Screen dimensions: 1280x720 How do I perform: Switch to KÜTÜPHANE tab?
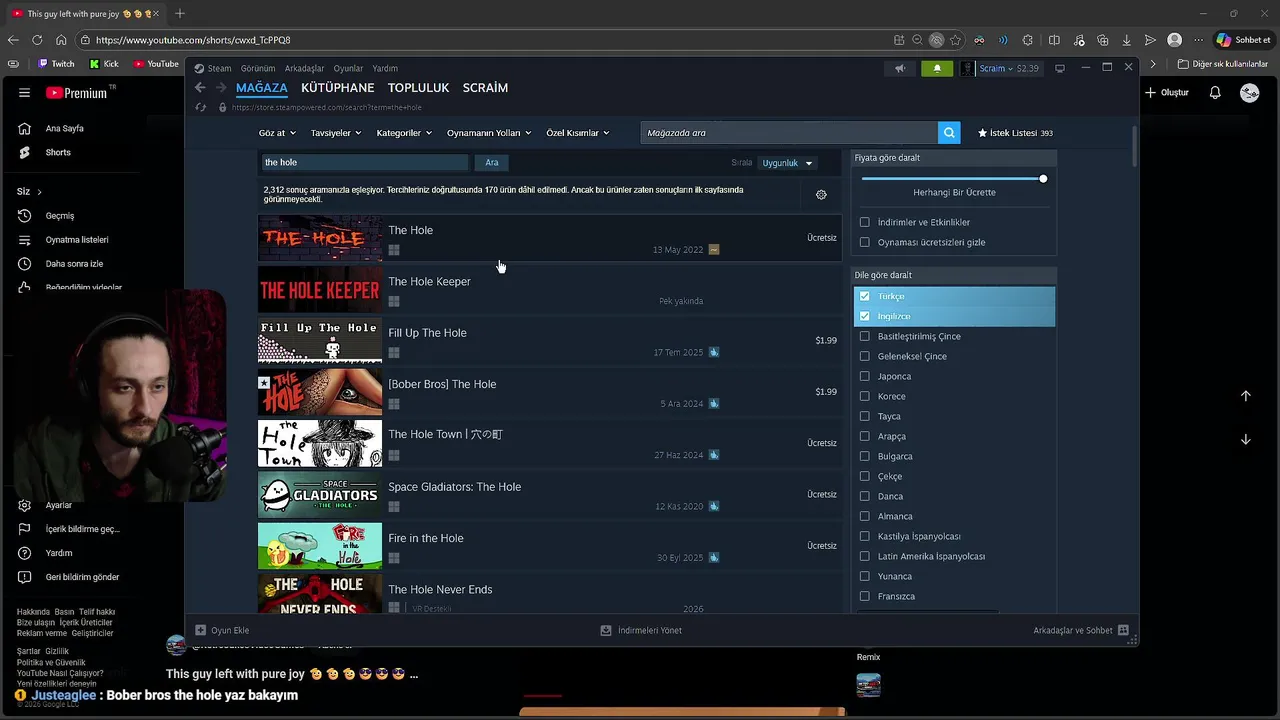(x=337, y=88)
